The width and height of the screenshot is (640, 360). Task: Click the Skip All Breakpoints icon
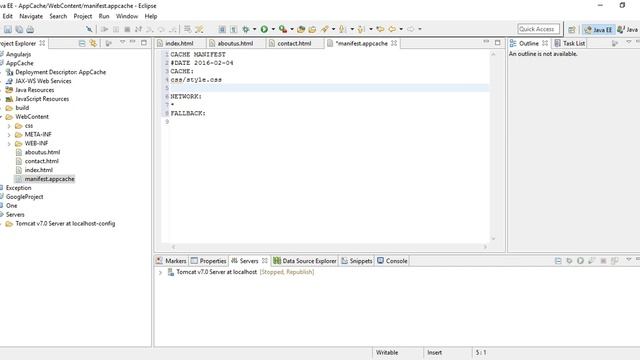89,29
